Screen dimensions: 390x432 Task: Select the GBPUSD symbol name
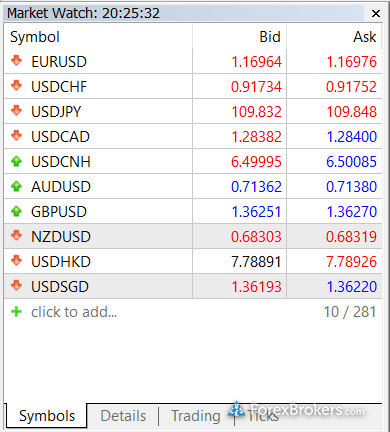tap(59, 212)
